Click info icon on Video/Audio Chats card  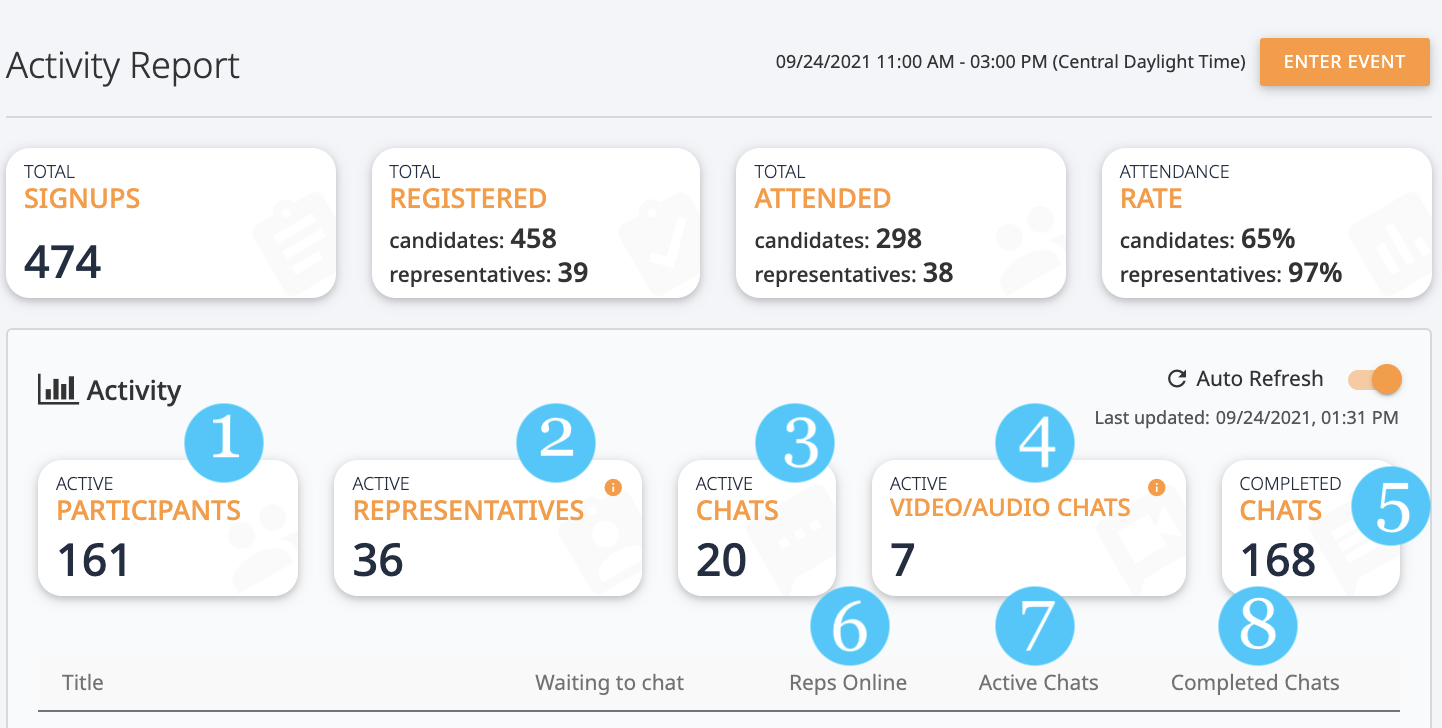pyautogui.click(x=1157, y=487)
